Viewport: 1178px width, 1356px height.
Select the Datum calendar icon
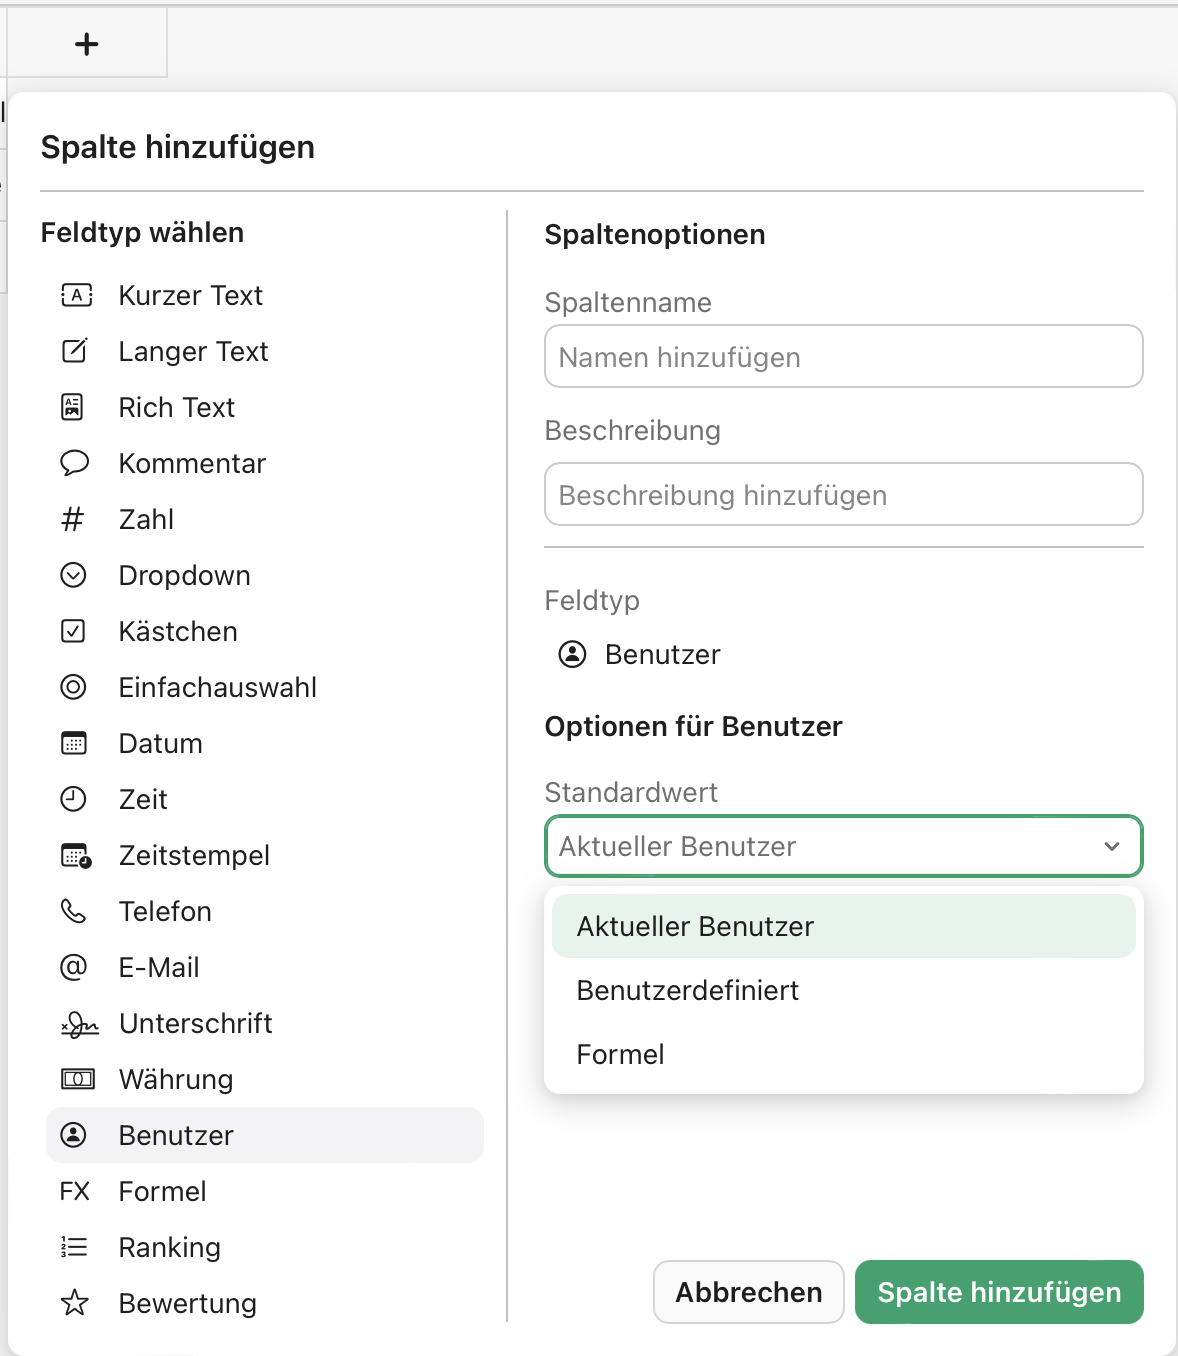pyautogui.click(x=74, y=743)
